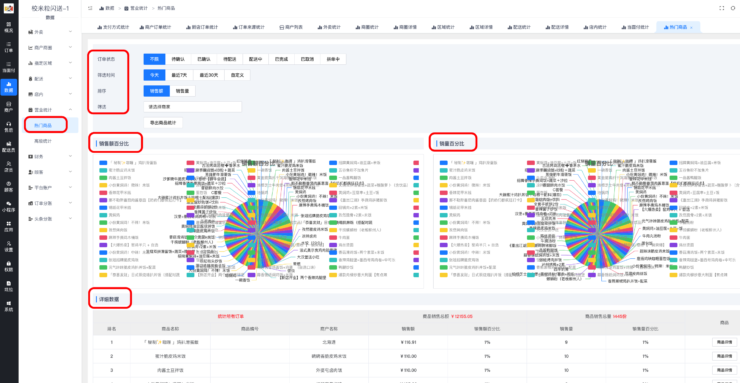Expand the 财务 menu group
The width and height of the screenshot is (740, 383).
pyautogui.click(x=50, y=156)
